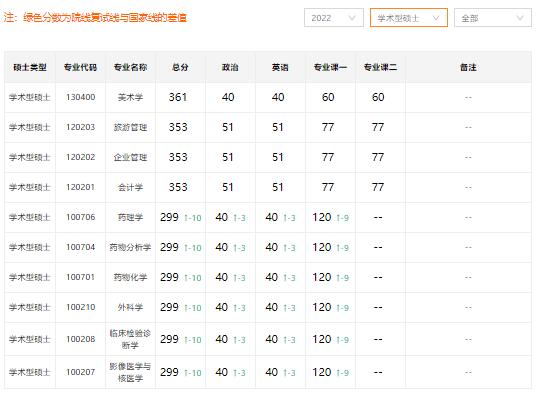Screen dimensions: 539x397
Task: Click the 专业名称 column header
Action: (130, 67)
